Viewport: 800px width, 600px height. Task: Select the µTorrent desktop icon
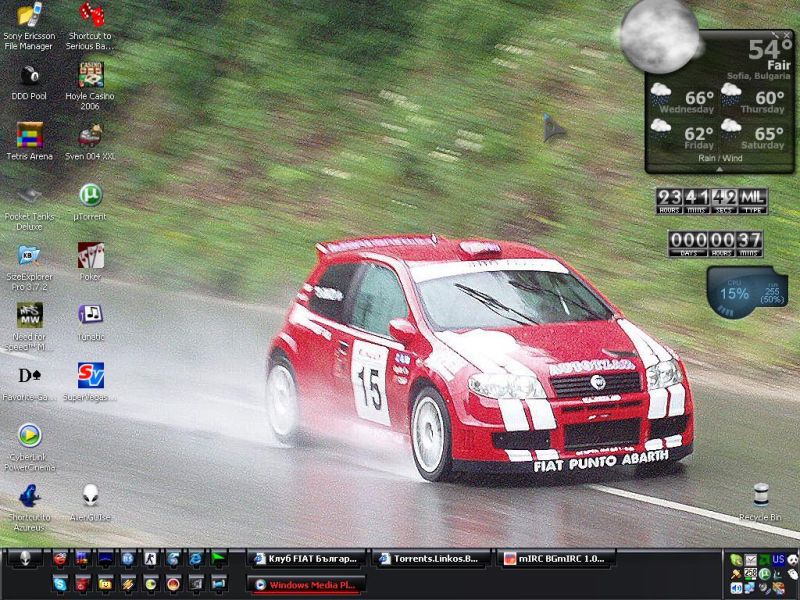(90, 203)
